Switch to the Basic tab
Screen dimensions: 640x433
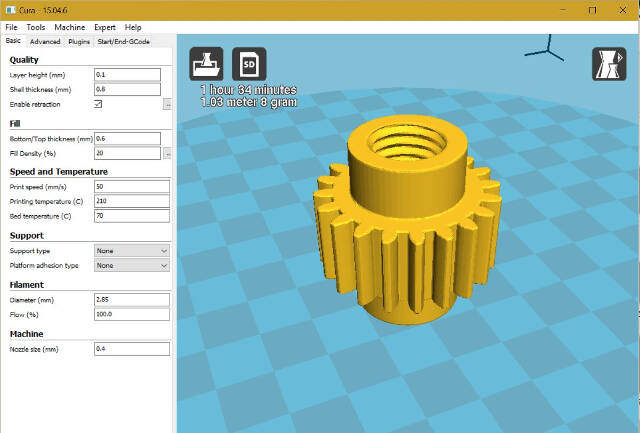(x=13, y=41)
